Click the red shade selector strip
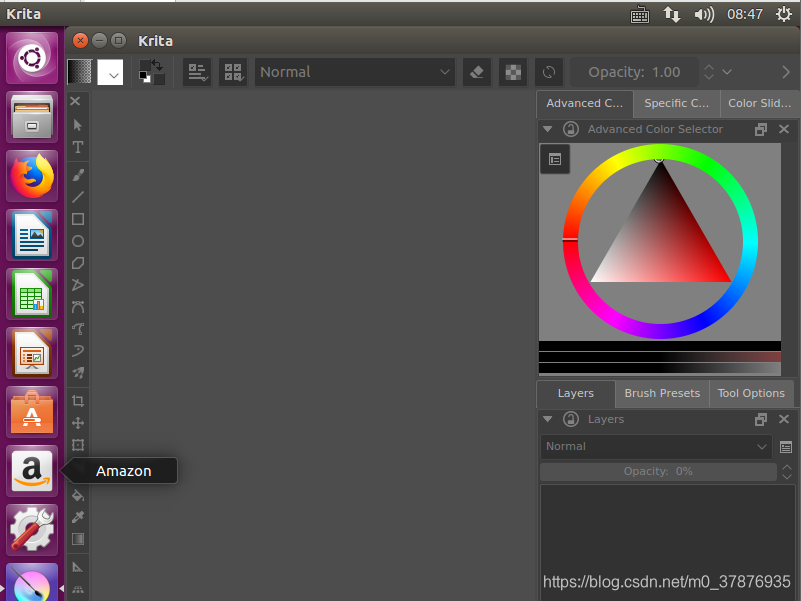 (x=659, y=357)
